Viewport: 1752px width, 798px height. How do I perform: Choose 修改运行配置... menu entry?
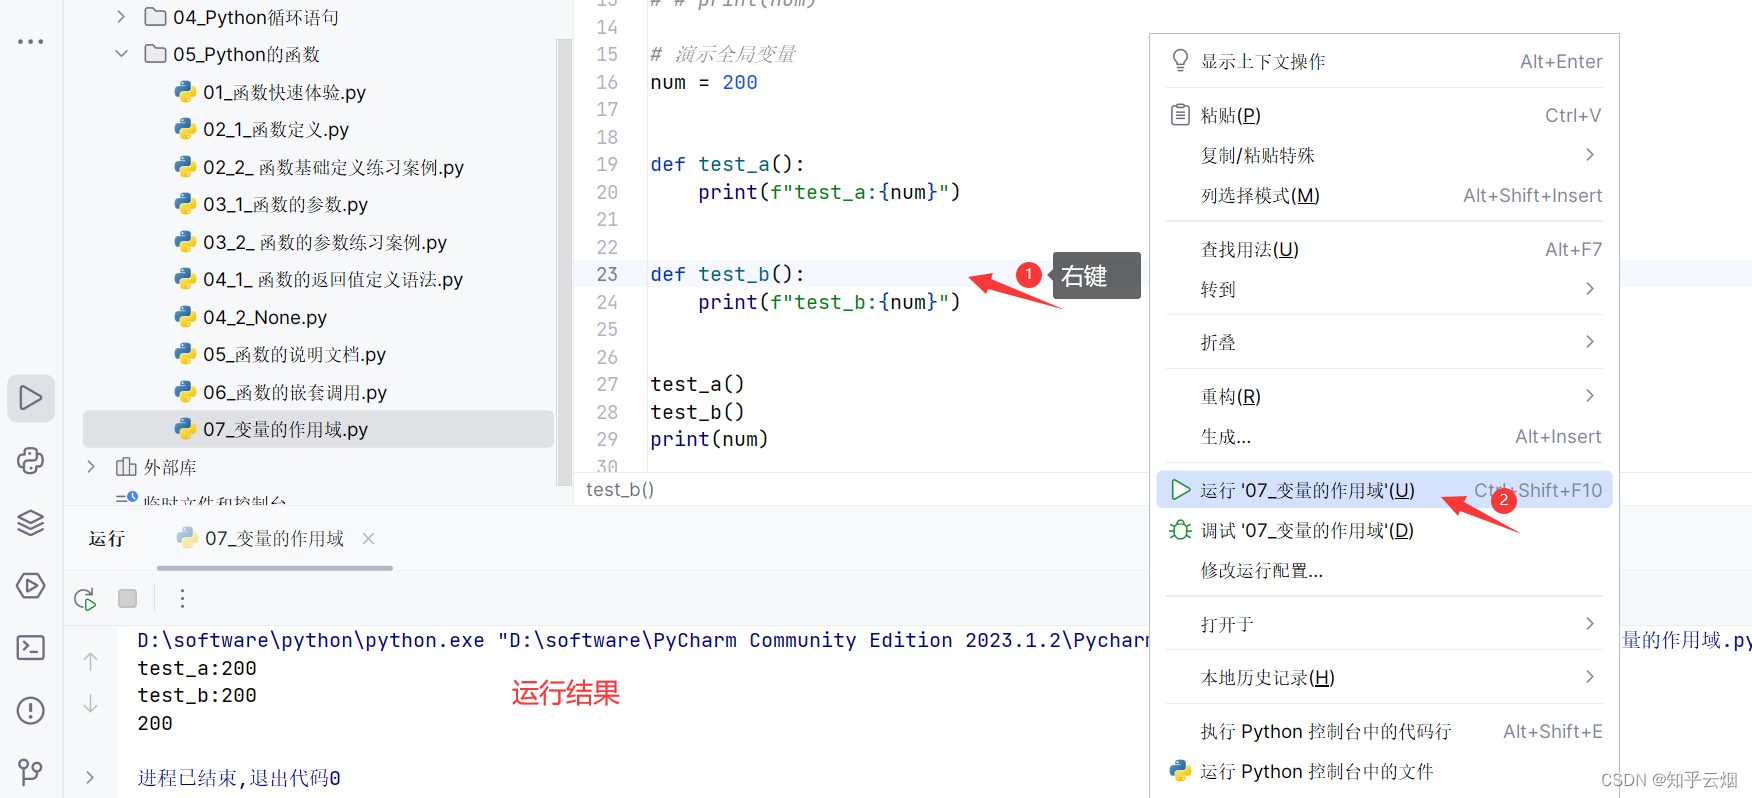1384,570
